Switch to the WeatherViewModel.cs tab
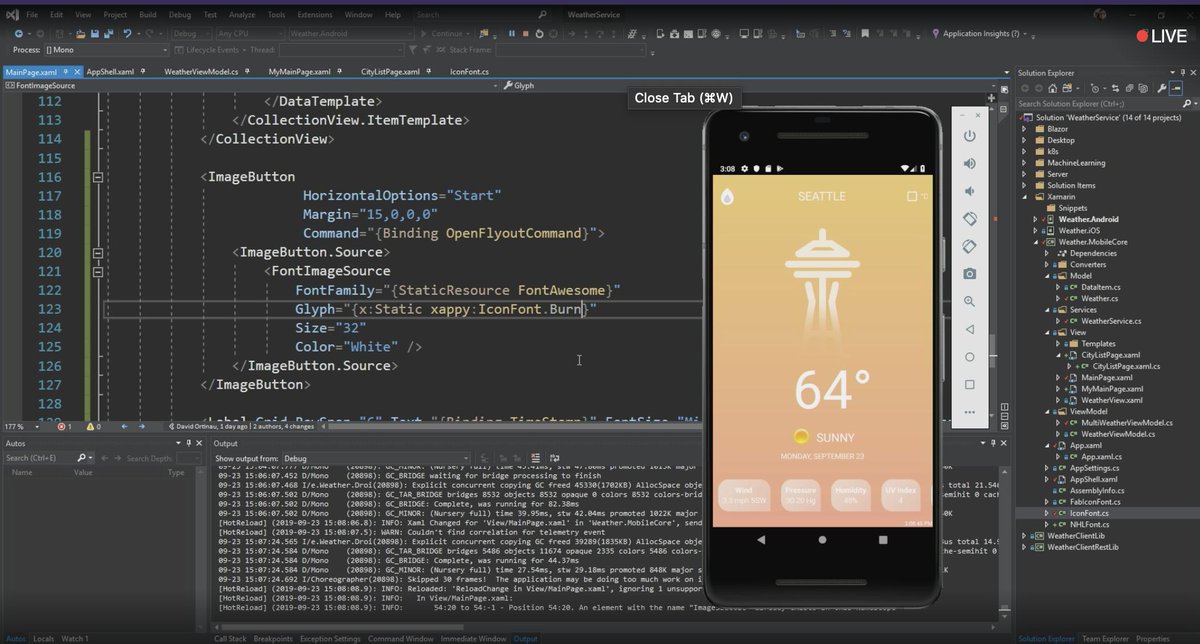The image size is (1200, 644). [x=202, y=72]
